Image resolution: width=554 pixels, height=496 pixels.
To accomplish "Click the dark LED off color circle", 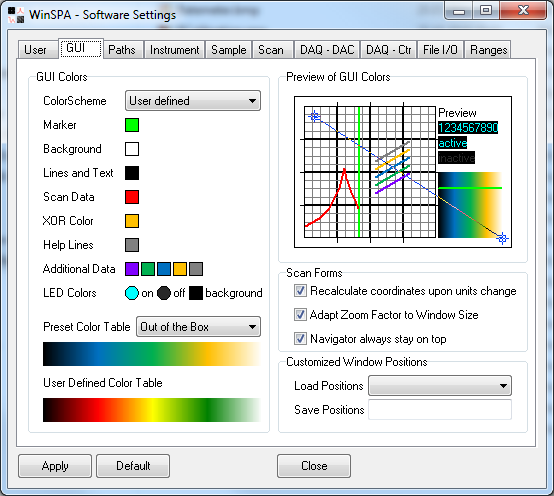I will coord(164,293).
